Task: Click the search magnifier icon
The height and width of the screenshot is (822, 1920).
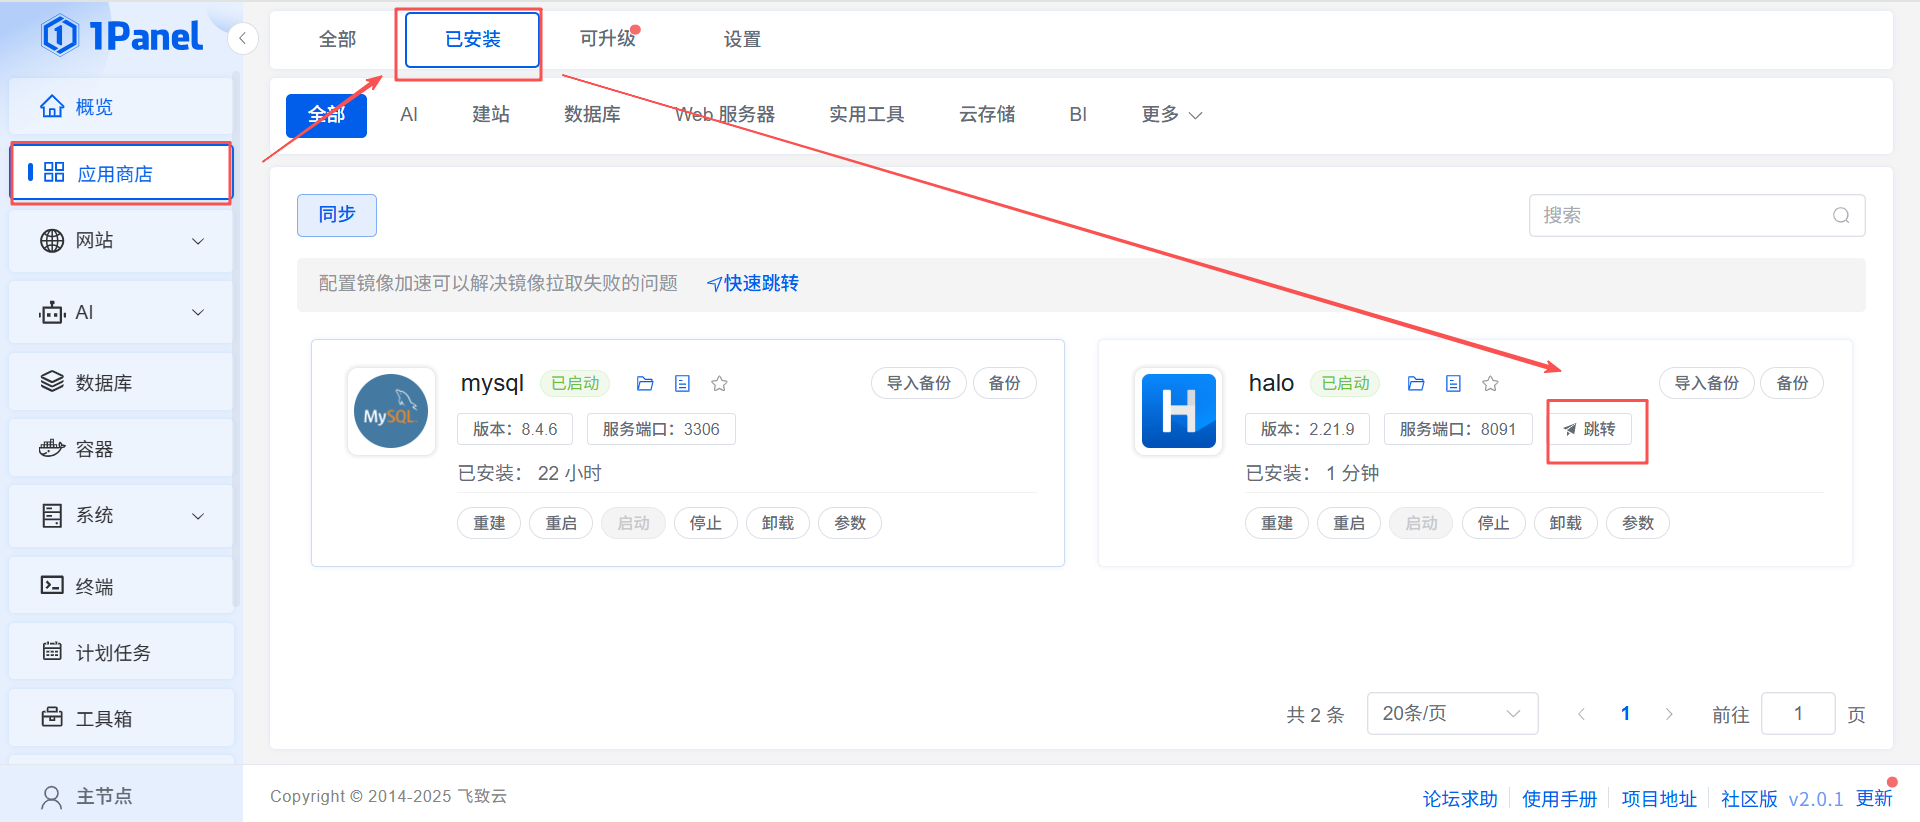Action: coord(1840,216)
